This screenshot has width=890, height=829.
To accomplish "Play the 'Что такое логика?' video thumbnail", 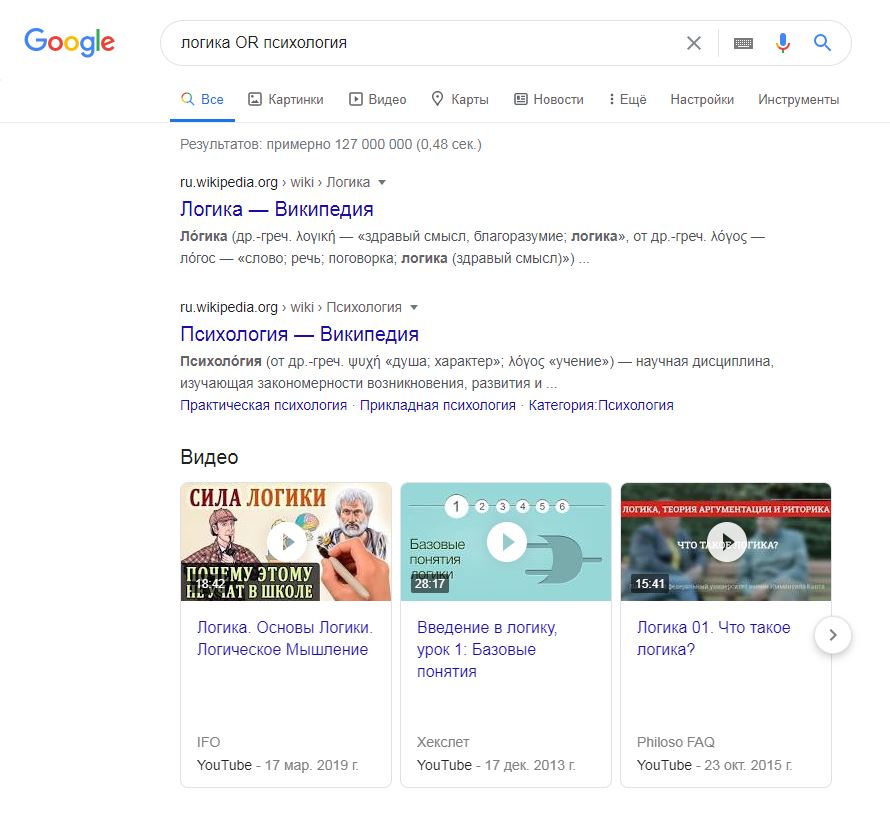I will tap(726, 541).
